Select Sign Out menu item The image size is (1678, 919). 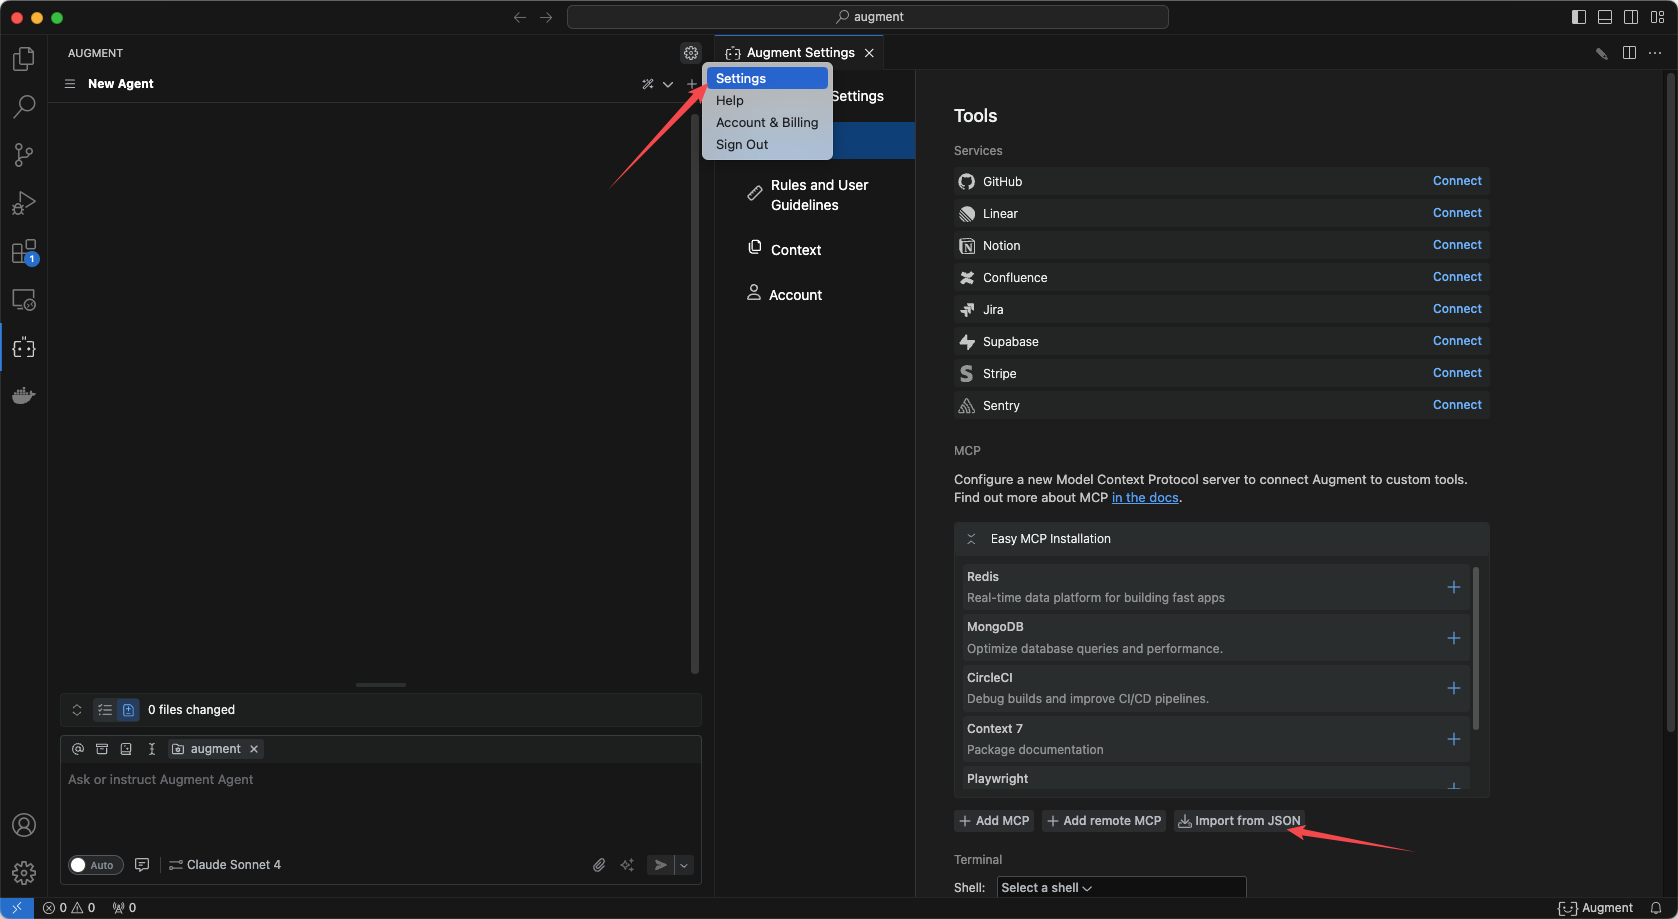pos(742,144)
